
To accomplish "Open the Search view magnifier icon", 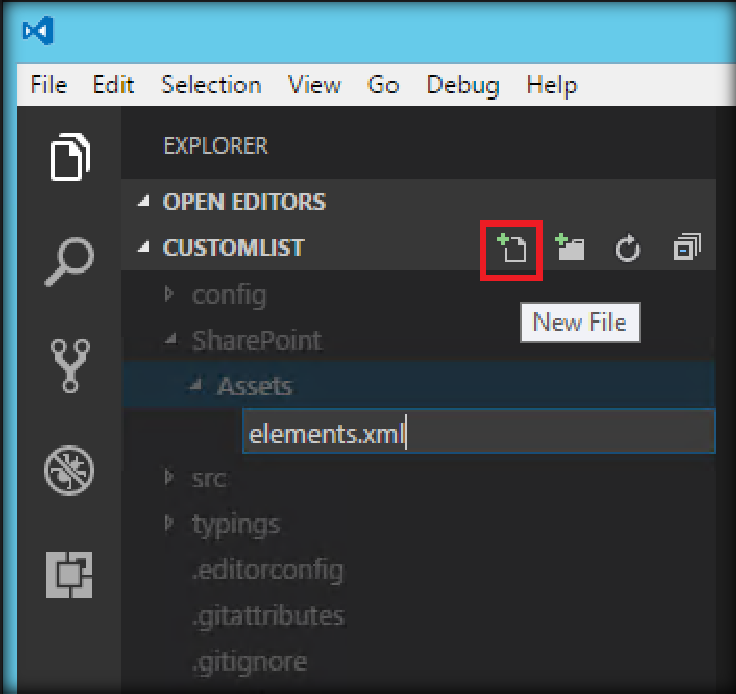I will pyautogui.click(x=69, y=261).
